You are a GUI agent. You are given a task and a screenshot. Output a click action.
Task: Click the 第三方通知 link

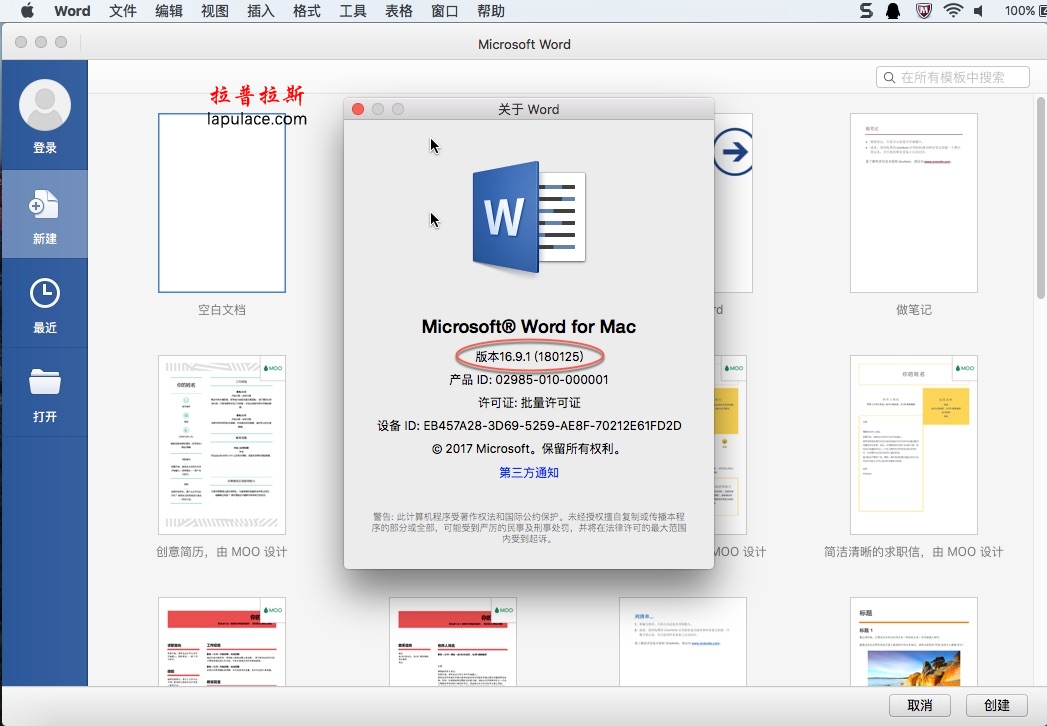point(529,472)
